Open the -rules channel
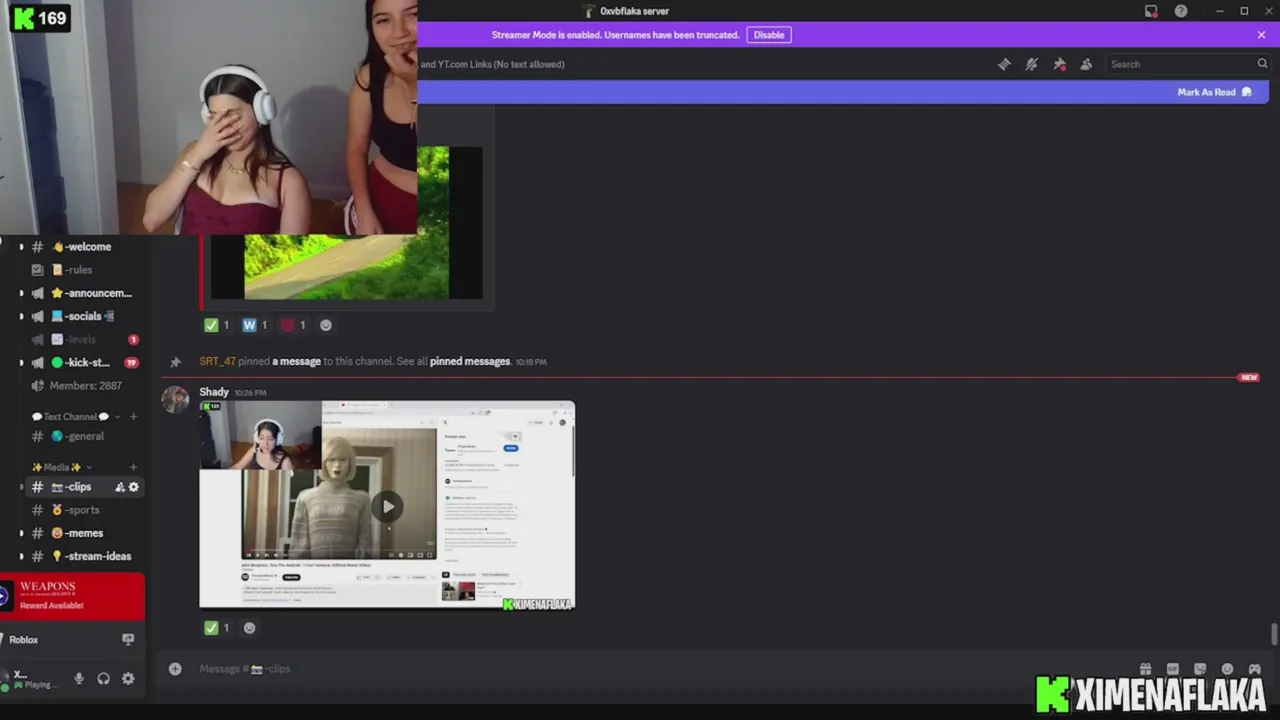This screenshot has width=1280, height=720. pos(80,270)
